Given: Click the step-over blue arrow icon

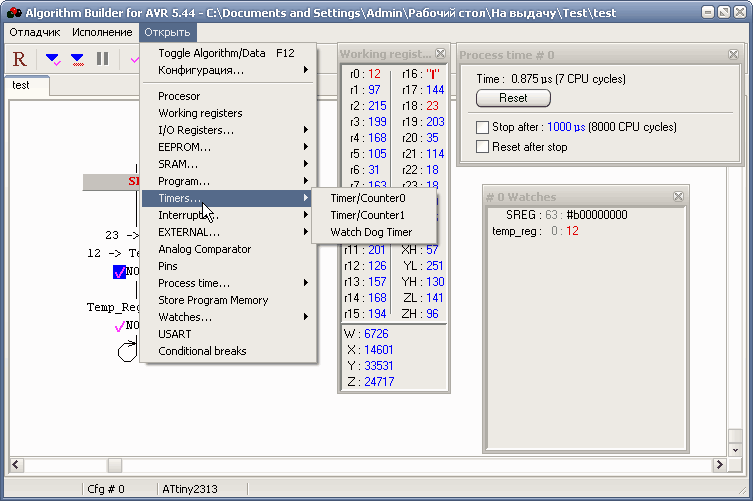Looking at the screenshot, I should click(77, 59).
